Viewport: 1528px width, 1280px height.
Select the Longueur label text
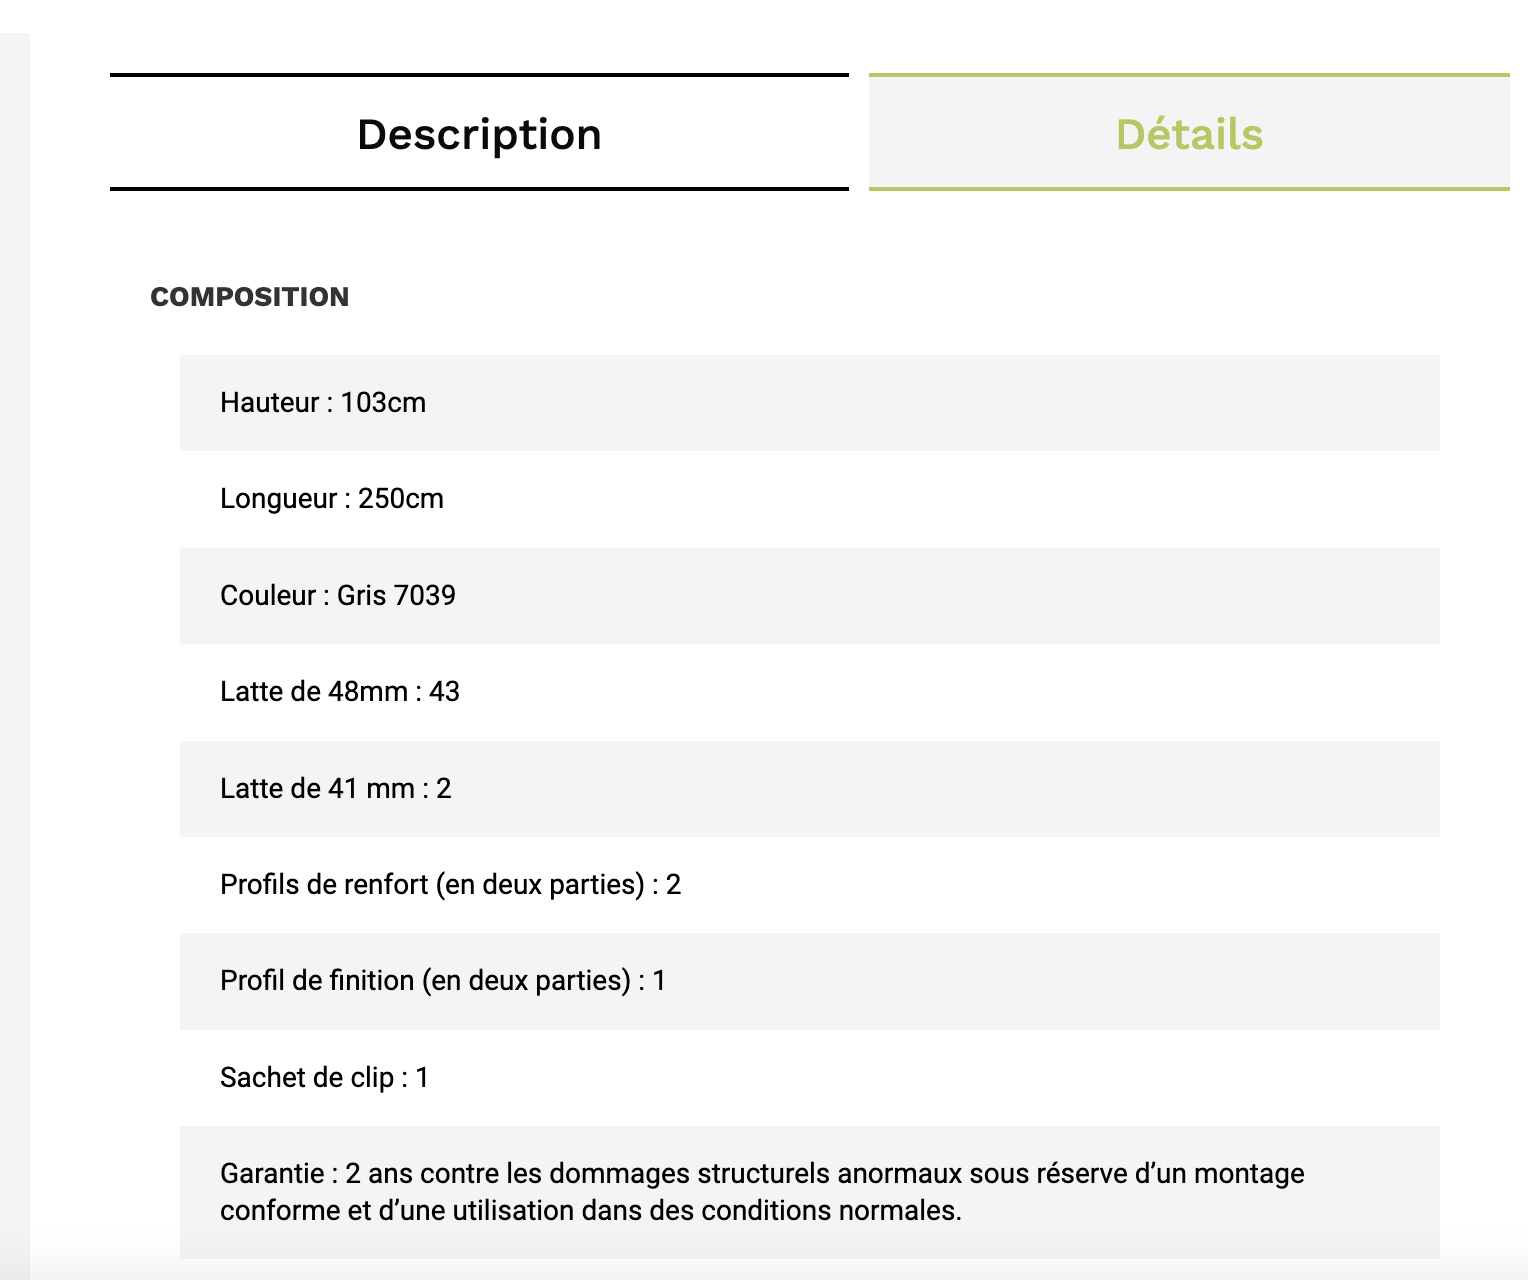[278, 498]
